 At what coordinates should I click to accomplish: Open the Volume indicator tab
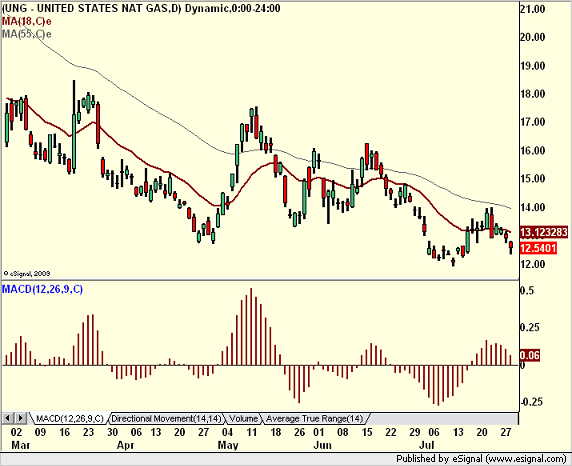(244, 419)
